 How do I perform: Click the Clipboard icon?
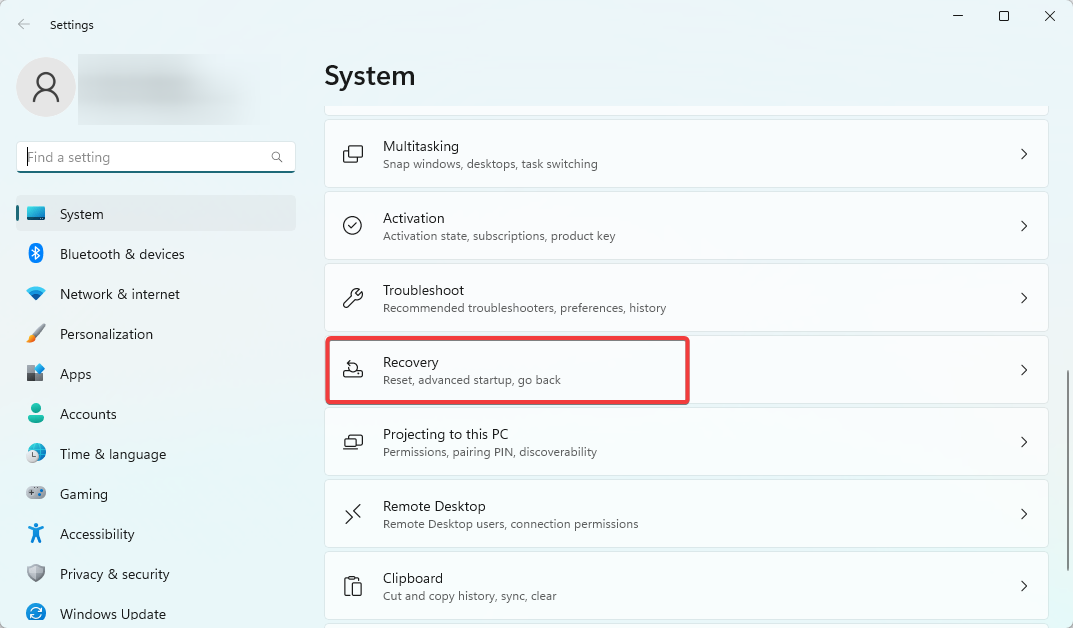pos(352,586)
